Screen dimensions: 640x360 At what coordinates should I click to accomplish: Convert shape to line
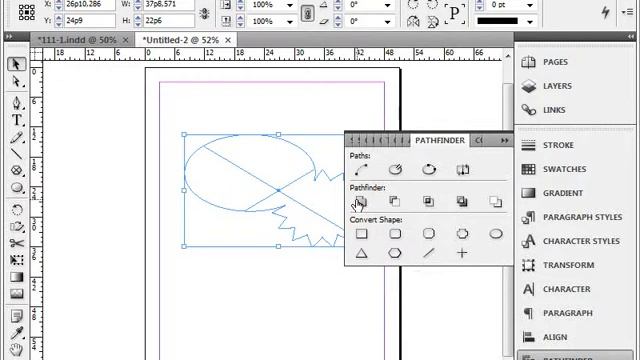pos(429,253)
